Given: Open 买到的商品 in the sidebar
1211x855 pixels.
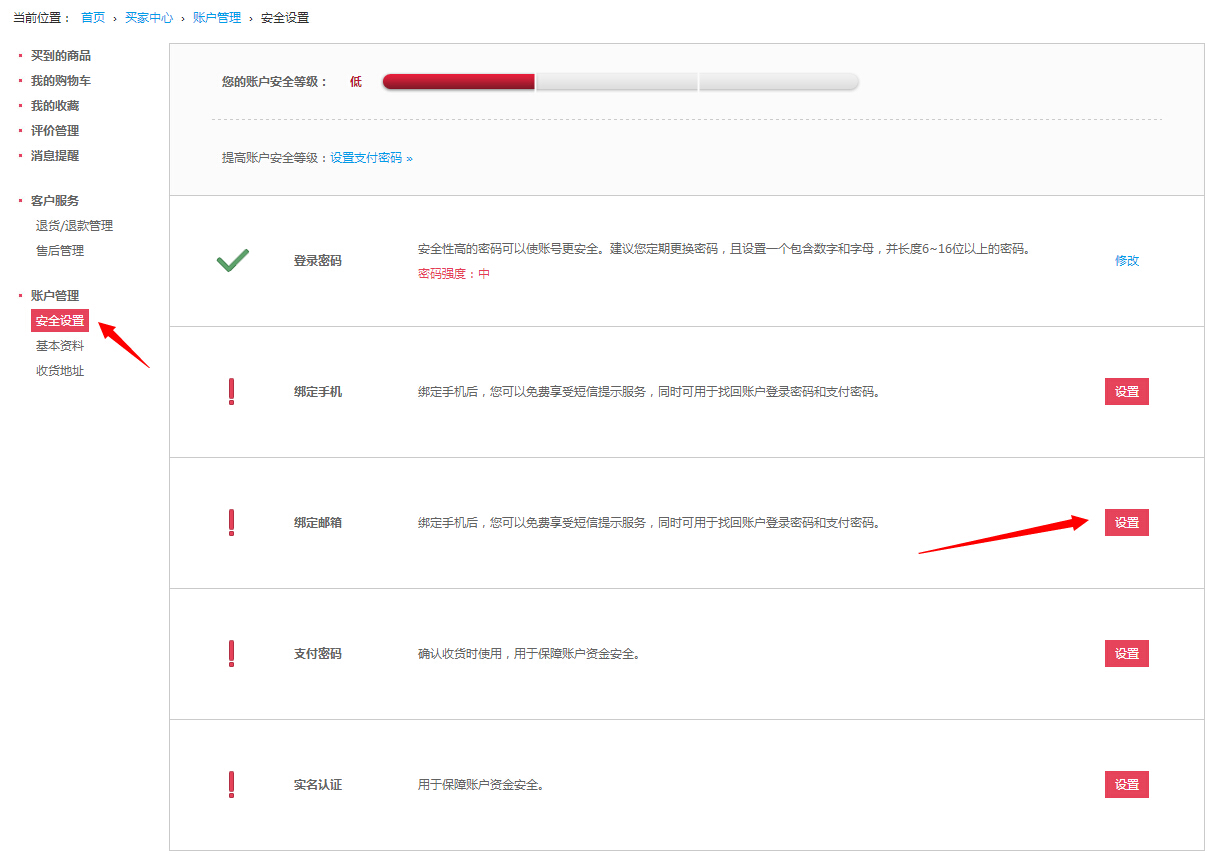Looking at the screenshot, I should coord(61,56).
